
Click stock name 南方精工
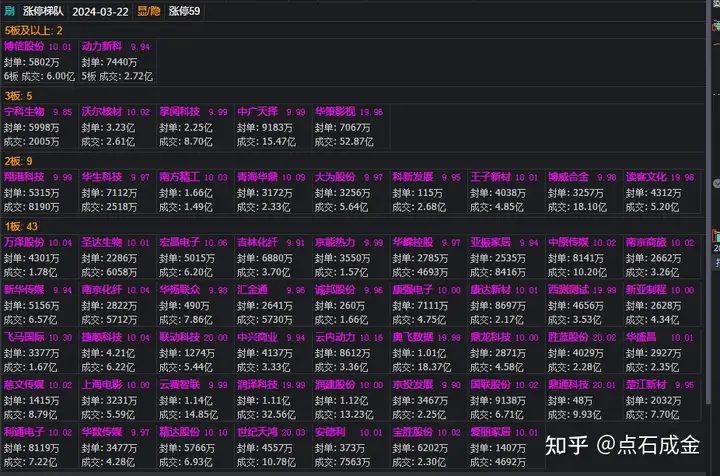[179, 177]
